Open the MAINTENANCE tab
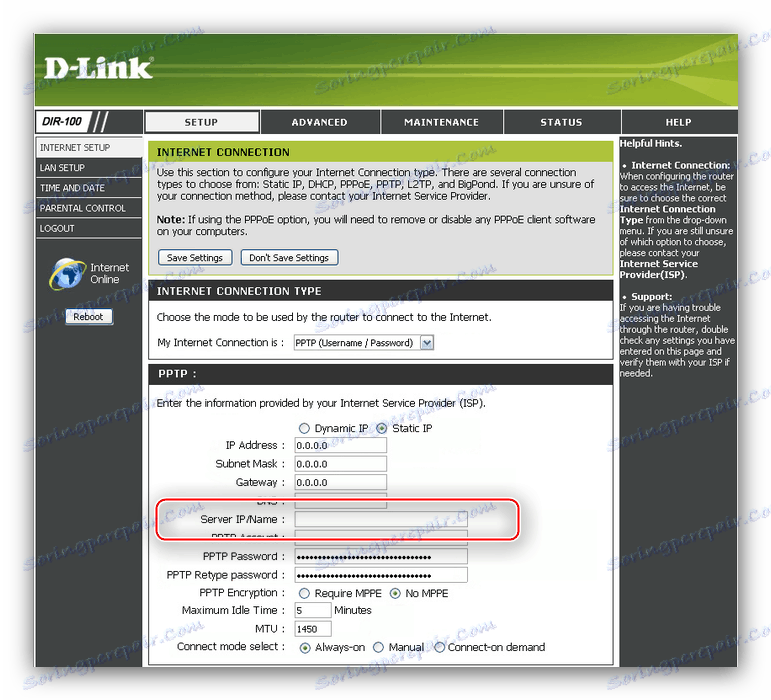Viewport: 771px width, 700px height. [x=442, y=122]
